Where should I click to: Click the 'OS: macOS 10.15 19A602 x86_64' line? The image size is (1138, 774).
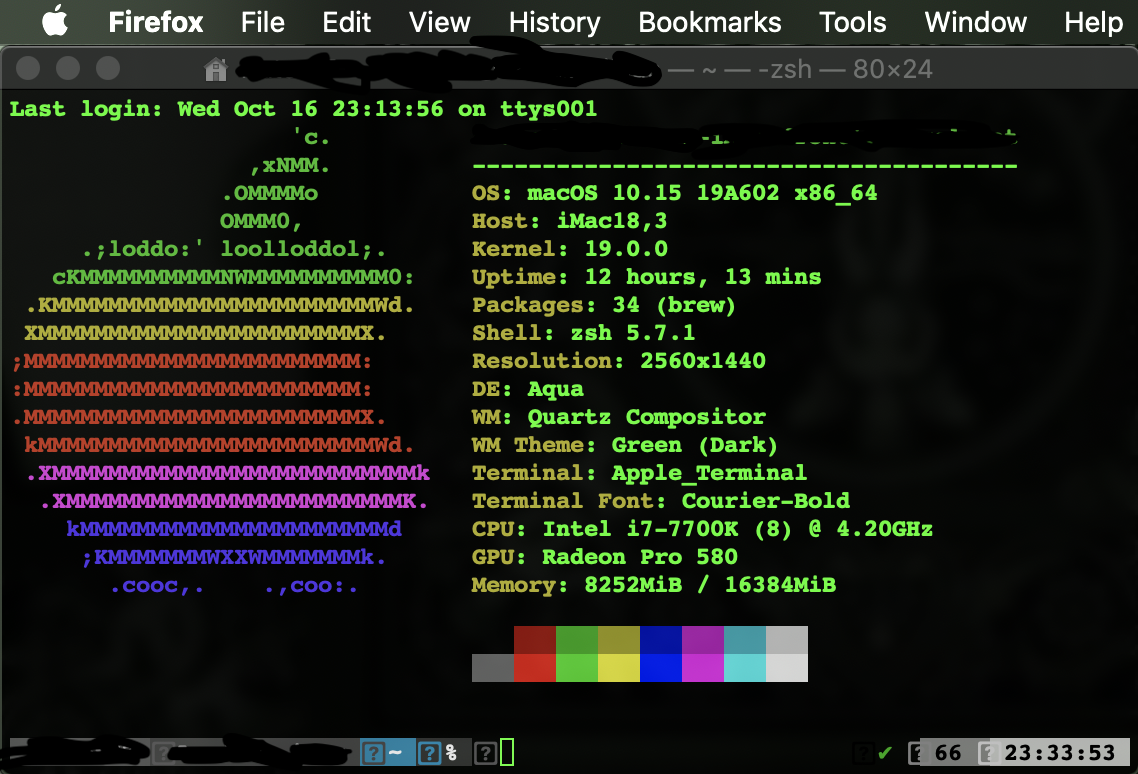point(674,193)
